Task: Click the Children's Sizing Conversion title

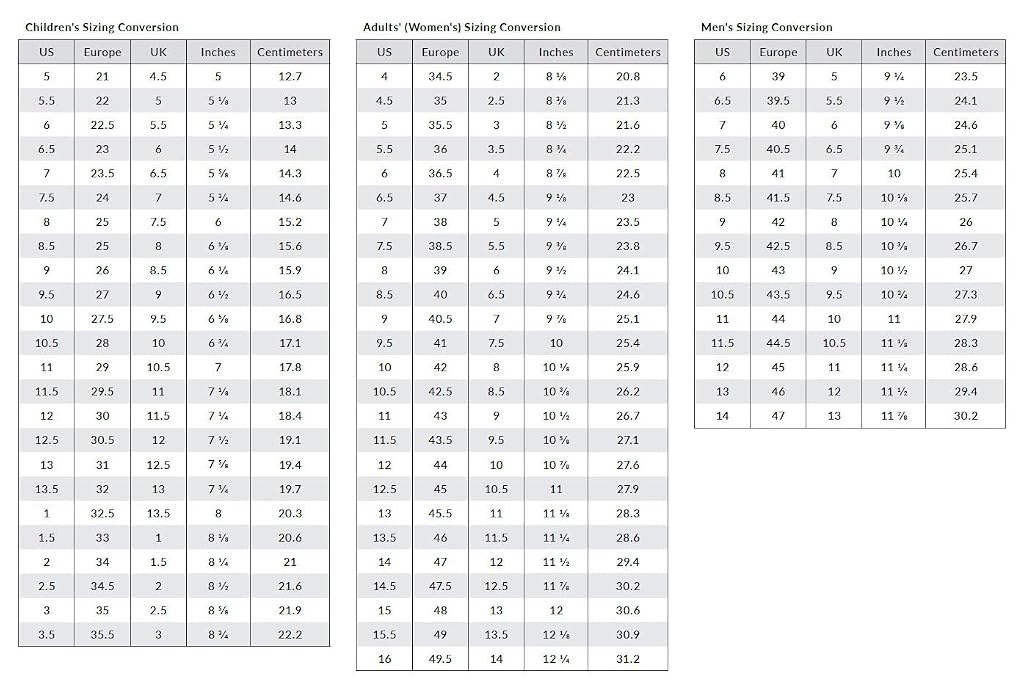Action: 102,27
